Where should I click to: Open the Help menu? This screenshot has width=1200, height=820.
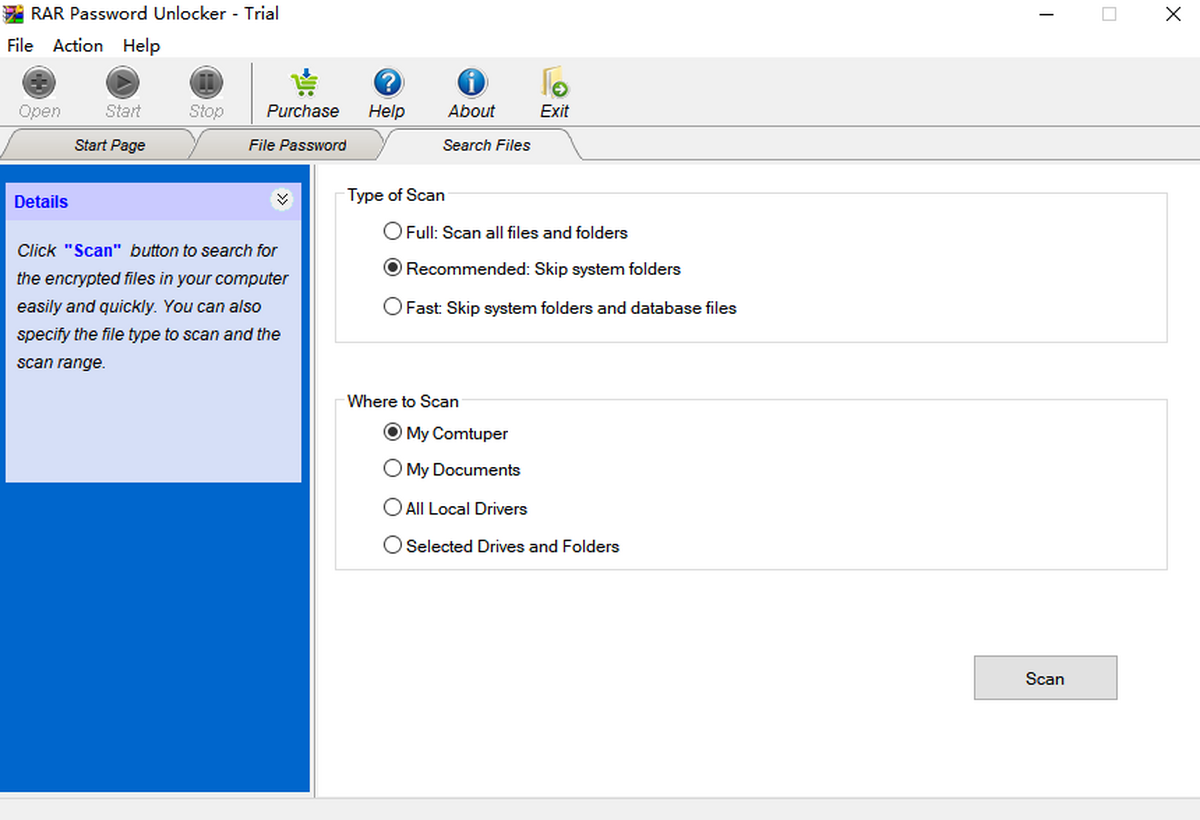(x=141, y=45)
